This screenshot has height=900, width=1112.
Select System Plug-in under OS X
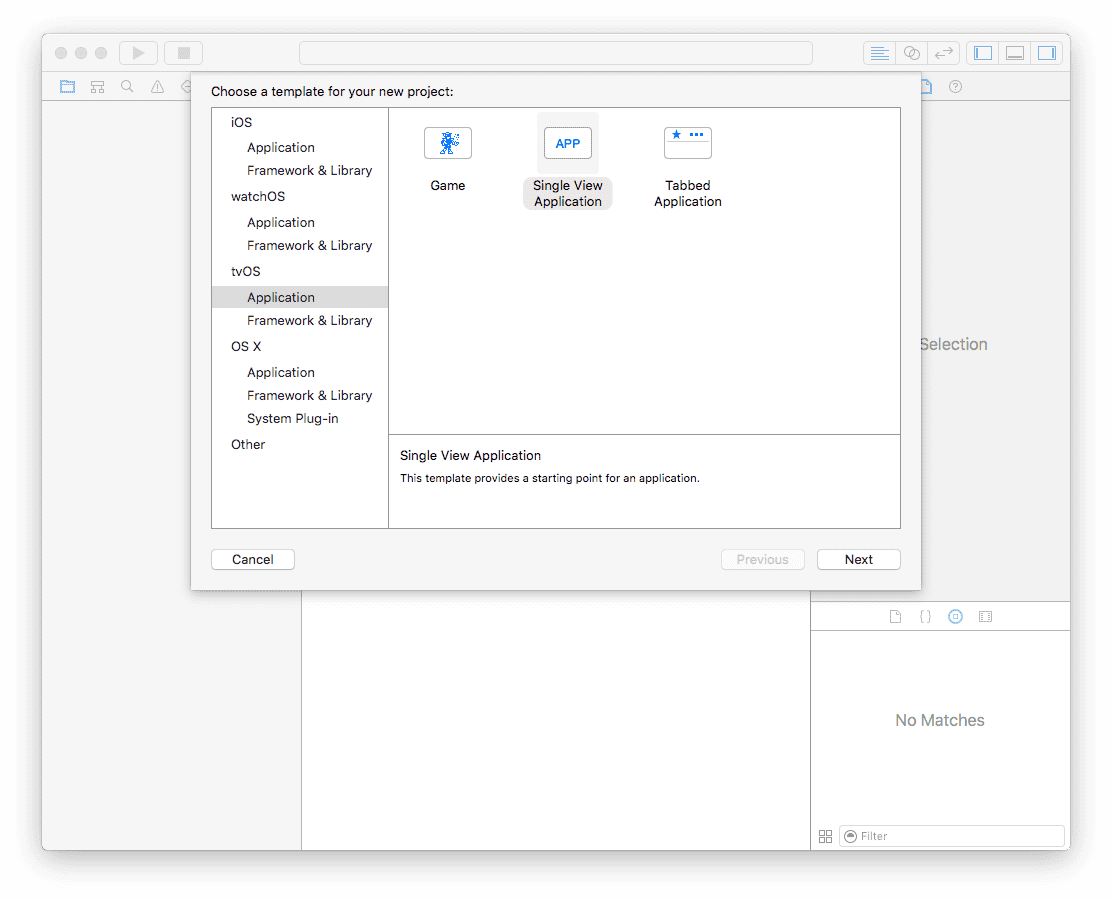(292, 418)
